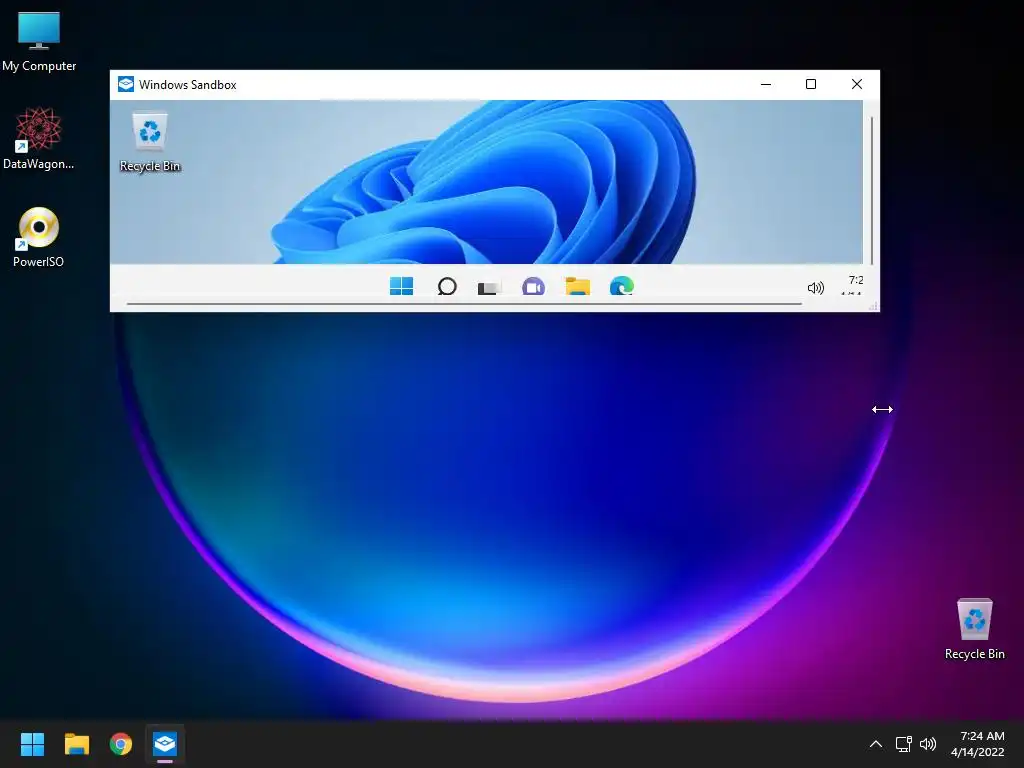
Task: Click the Sandbox clock in its taskbar
Action: tap(854, 285)
